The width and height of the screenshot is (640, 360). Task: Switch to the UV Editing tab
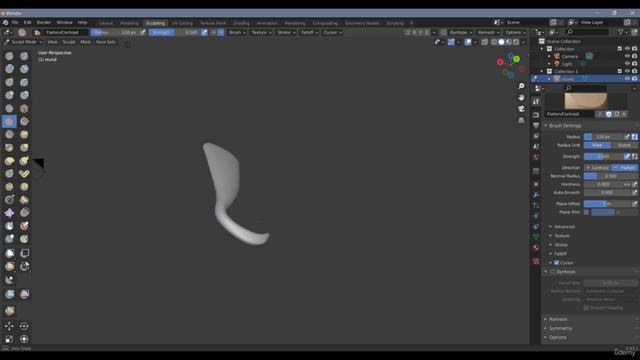click(182, 23)
